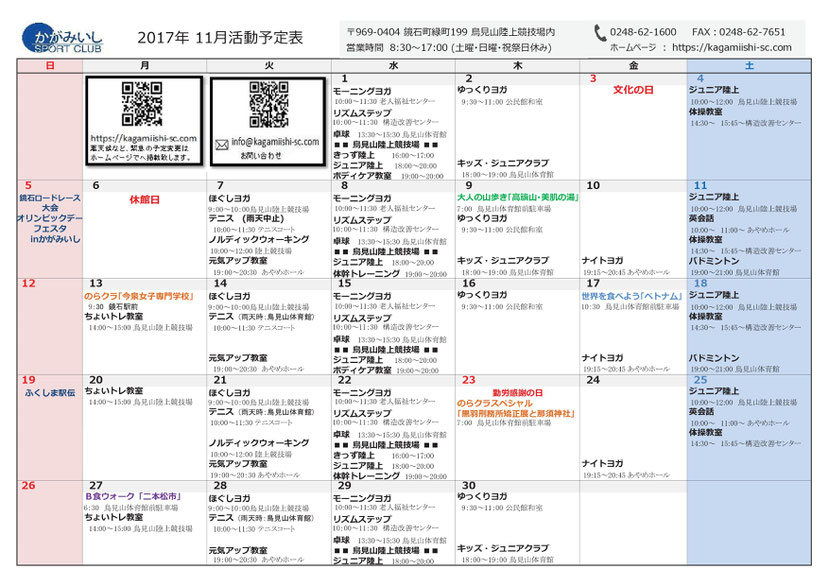The width and height of the screenshot is (829, 586).
Task: Click orange のらクラ「今泉女子専門学校」 event
Action: click(139, 296)
